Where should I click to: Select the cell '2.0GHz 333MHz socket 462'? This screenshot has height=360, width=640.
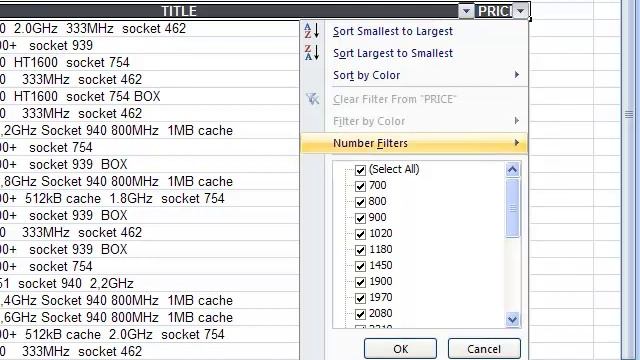(x=149, y=29)
